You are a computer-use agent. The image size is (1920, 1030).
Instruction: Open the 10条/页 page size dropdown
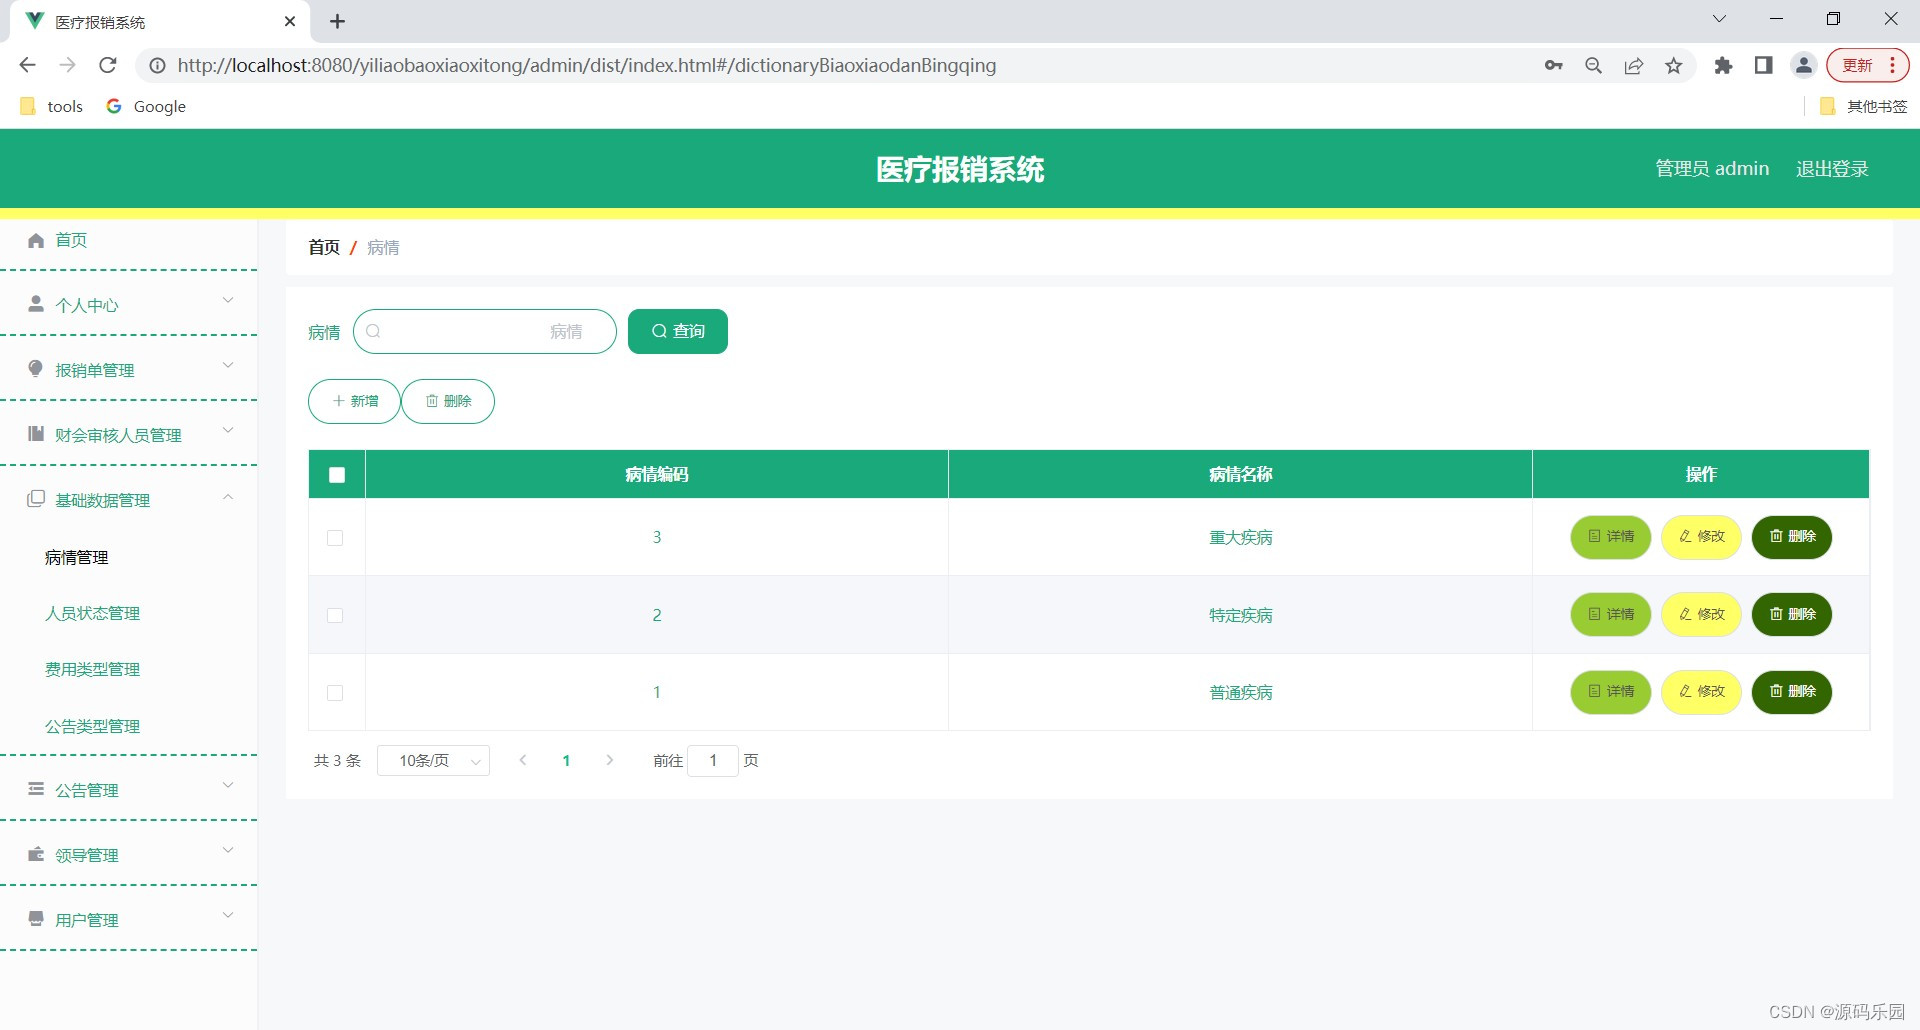click(x=433, y=760)
